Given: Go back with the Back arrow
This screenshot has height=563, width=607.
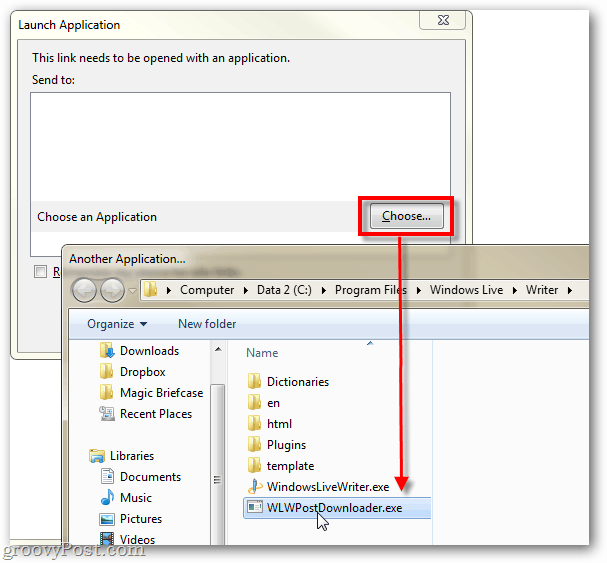Looking at the screenshot, I should click(x=84, y=290).
